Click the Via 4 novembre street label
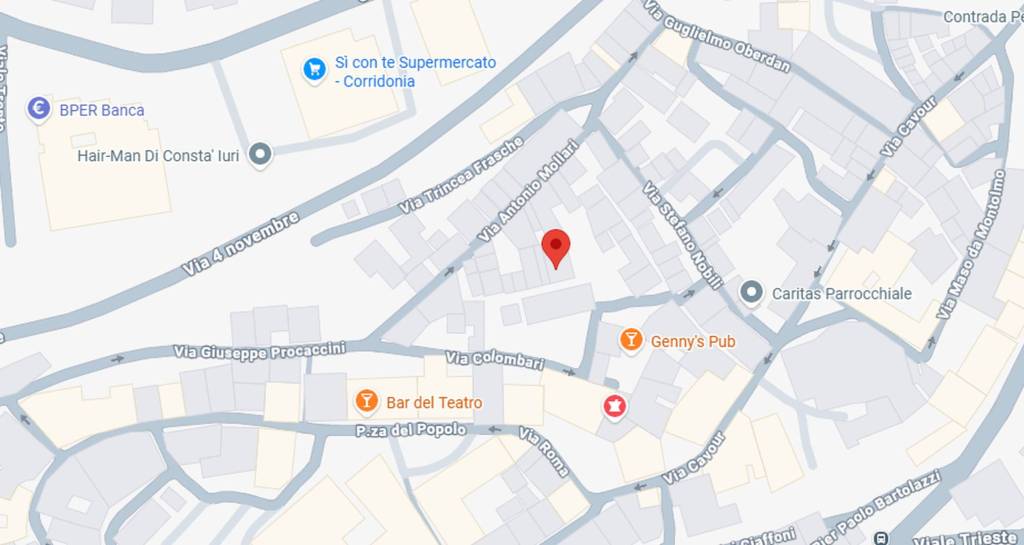The width and height of the screenshot is (1024, 545). pos(240,243)
